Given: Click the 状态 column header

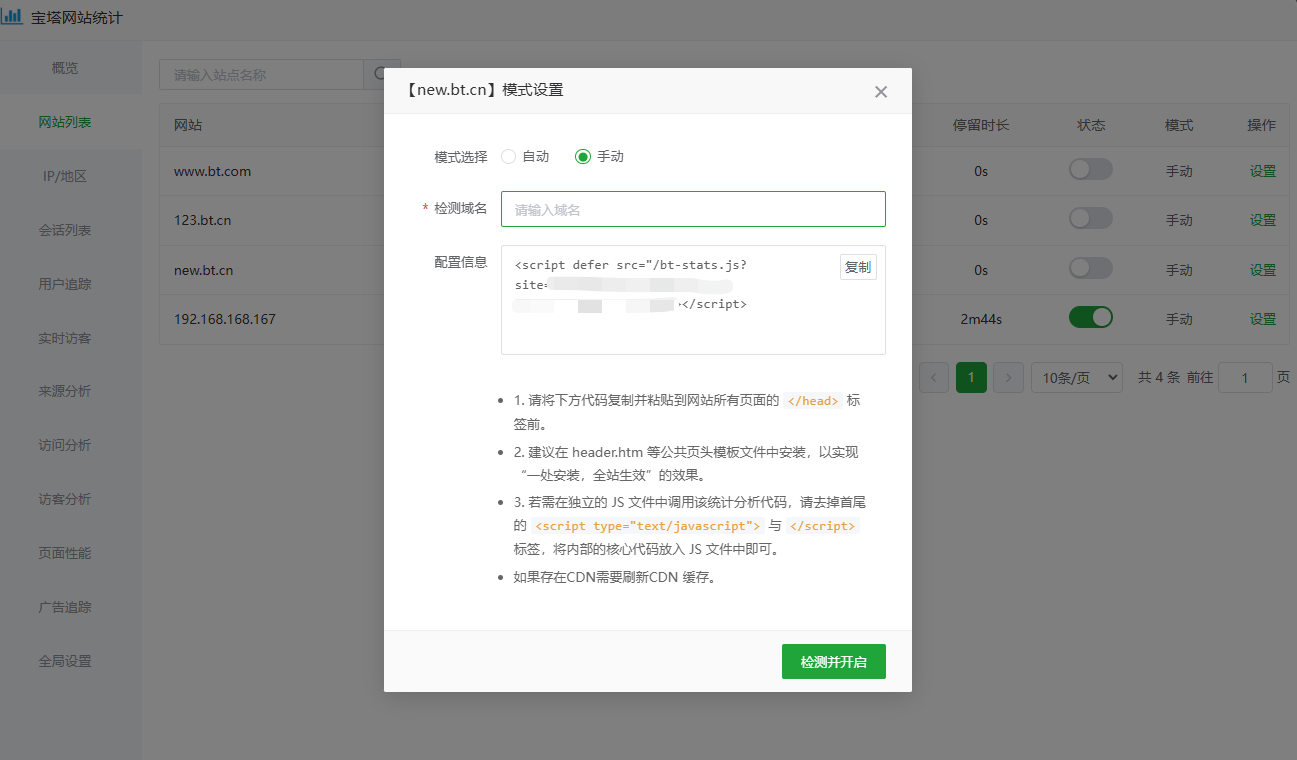Looking at the screenshot, I should click(1091, 125).
